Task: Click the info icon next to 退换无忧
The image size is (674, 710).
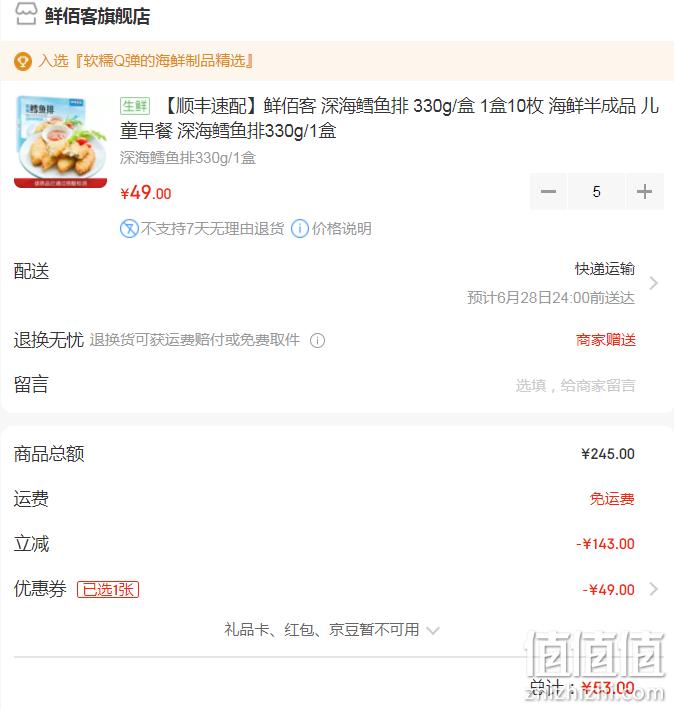Action: 318,340
